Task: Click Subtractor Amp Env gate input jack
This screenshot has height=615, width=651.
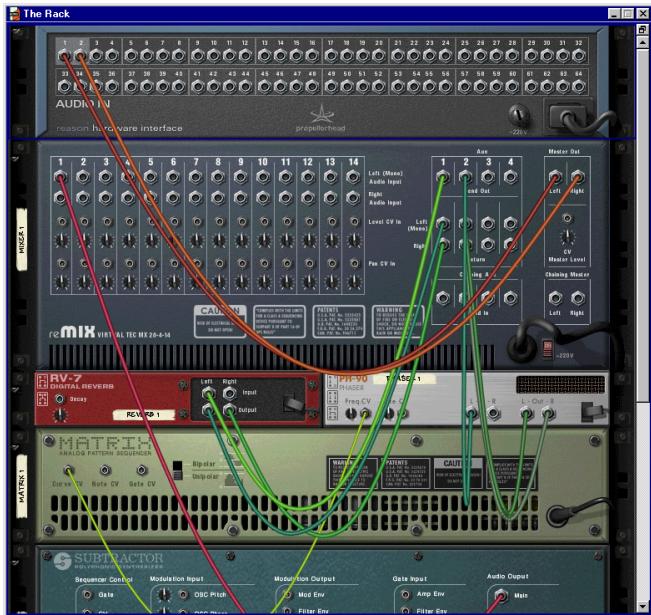Action: (406, 595)
